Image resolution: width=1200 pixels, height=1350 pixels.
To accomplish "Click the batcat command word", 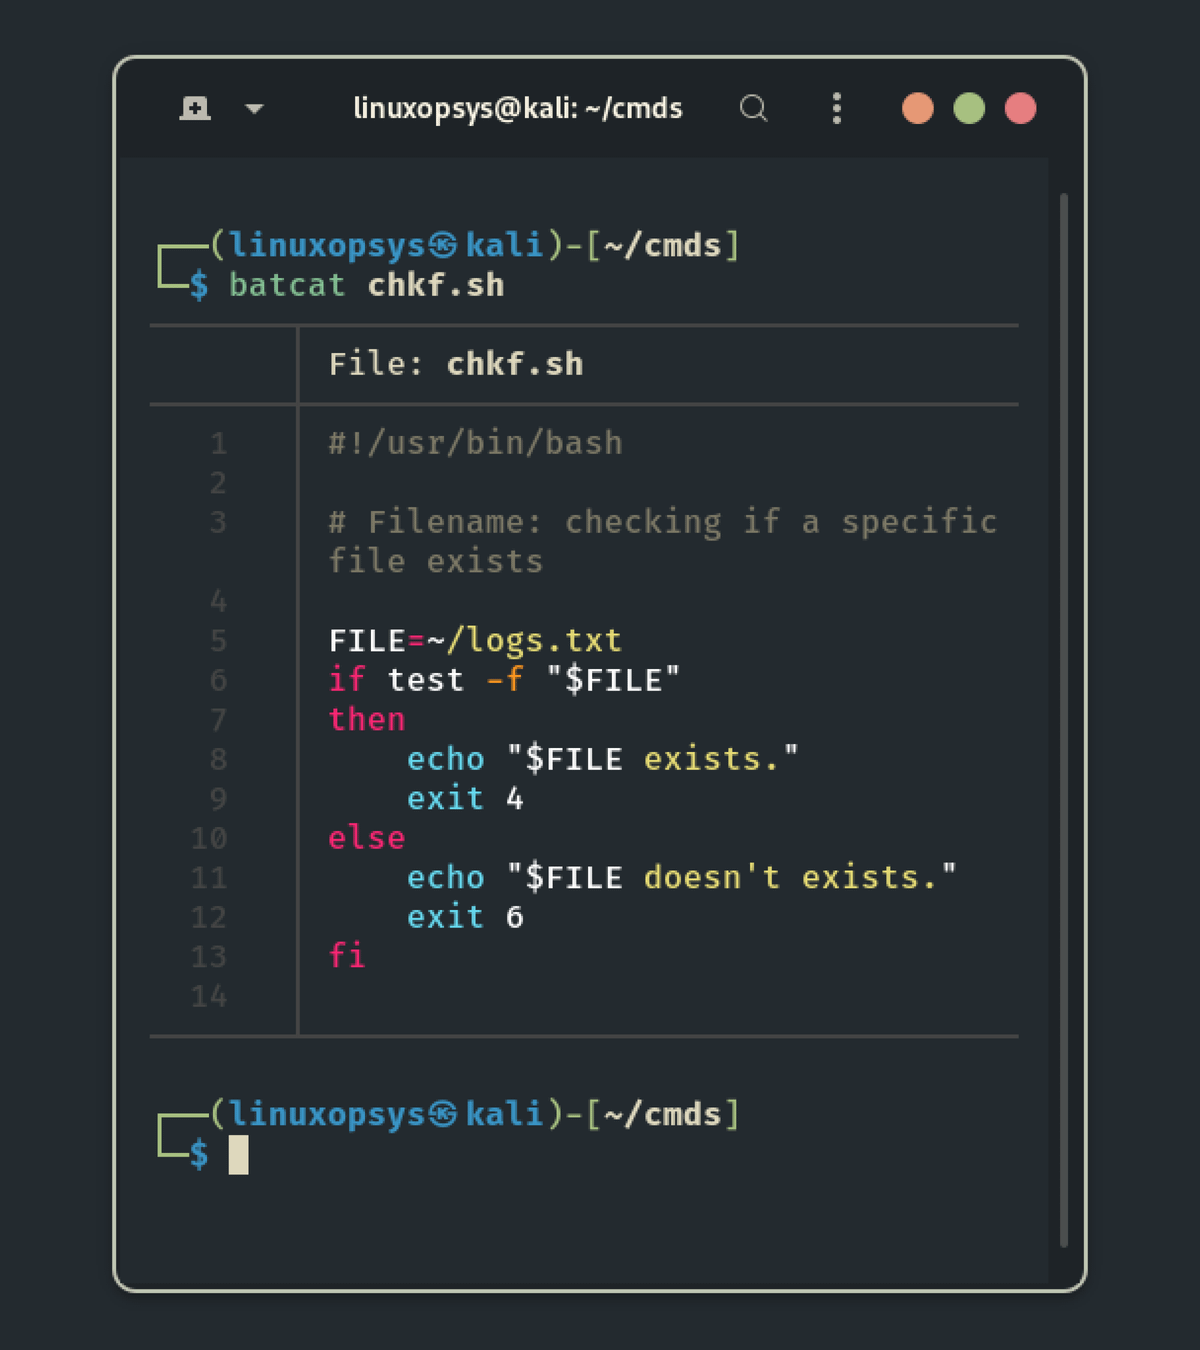I will tap(287, 285).
